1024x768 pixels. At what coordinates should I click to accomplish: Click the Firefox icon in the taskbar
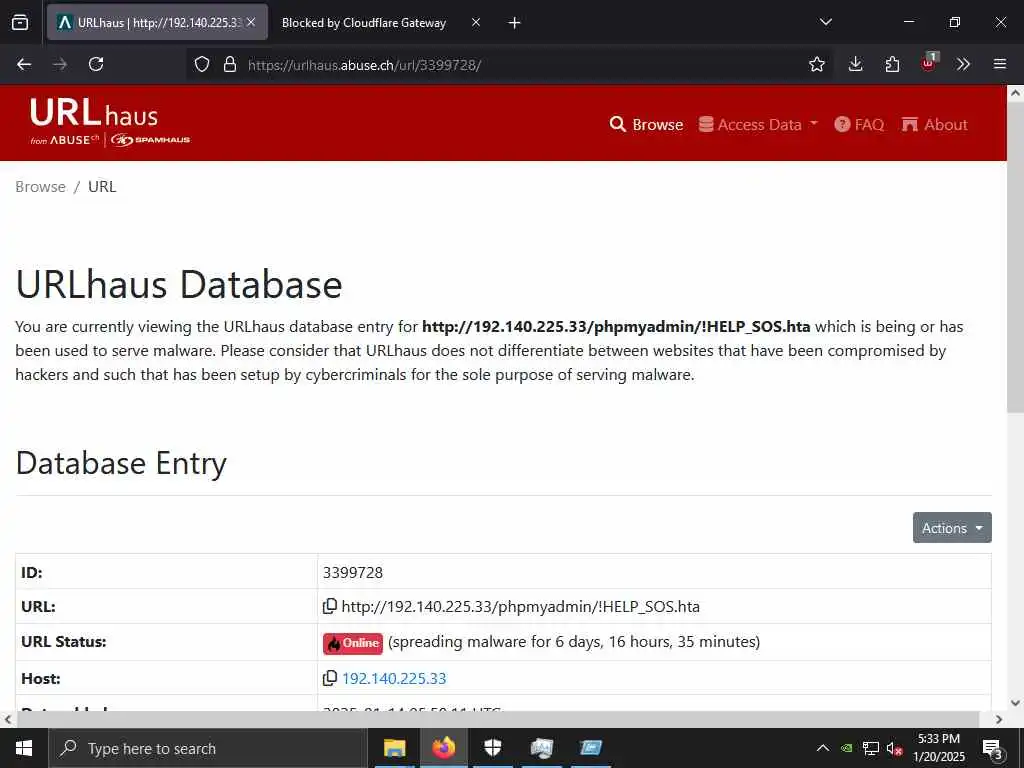pyautogui.click(x=443, y=748)
